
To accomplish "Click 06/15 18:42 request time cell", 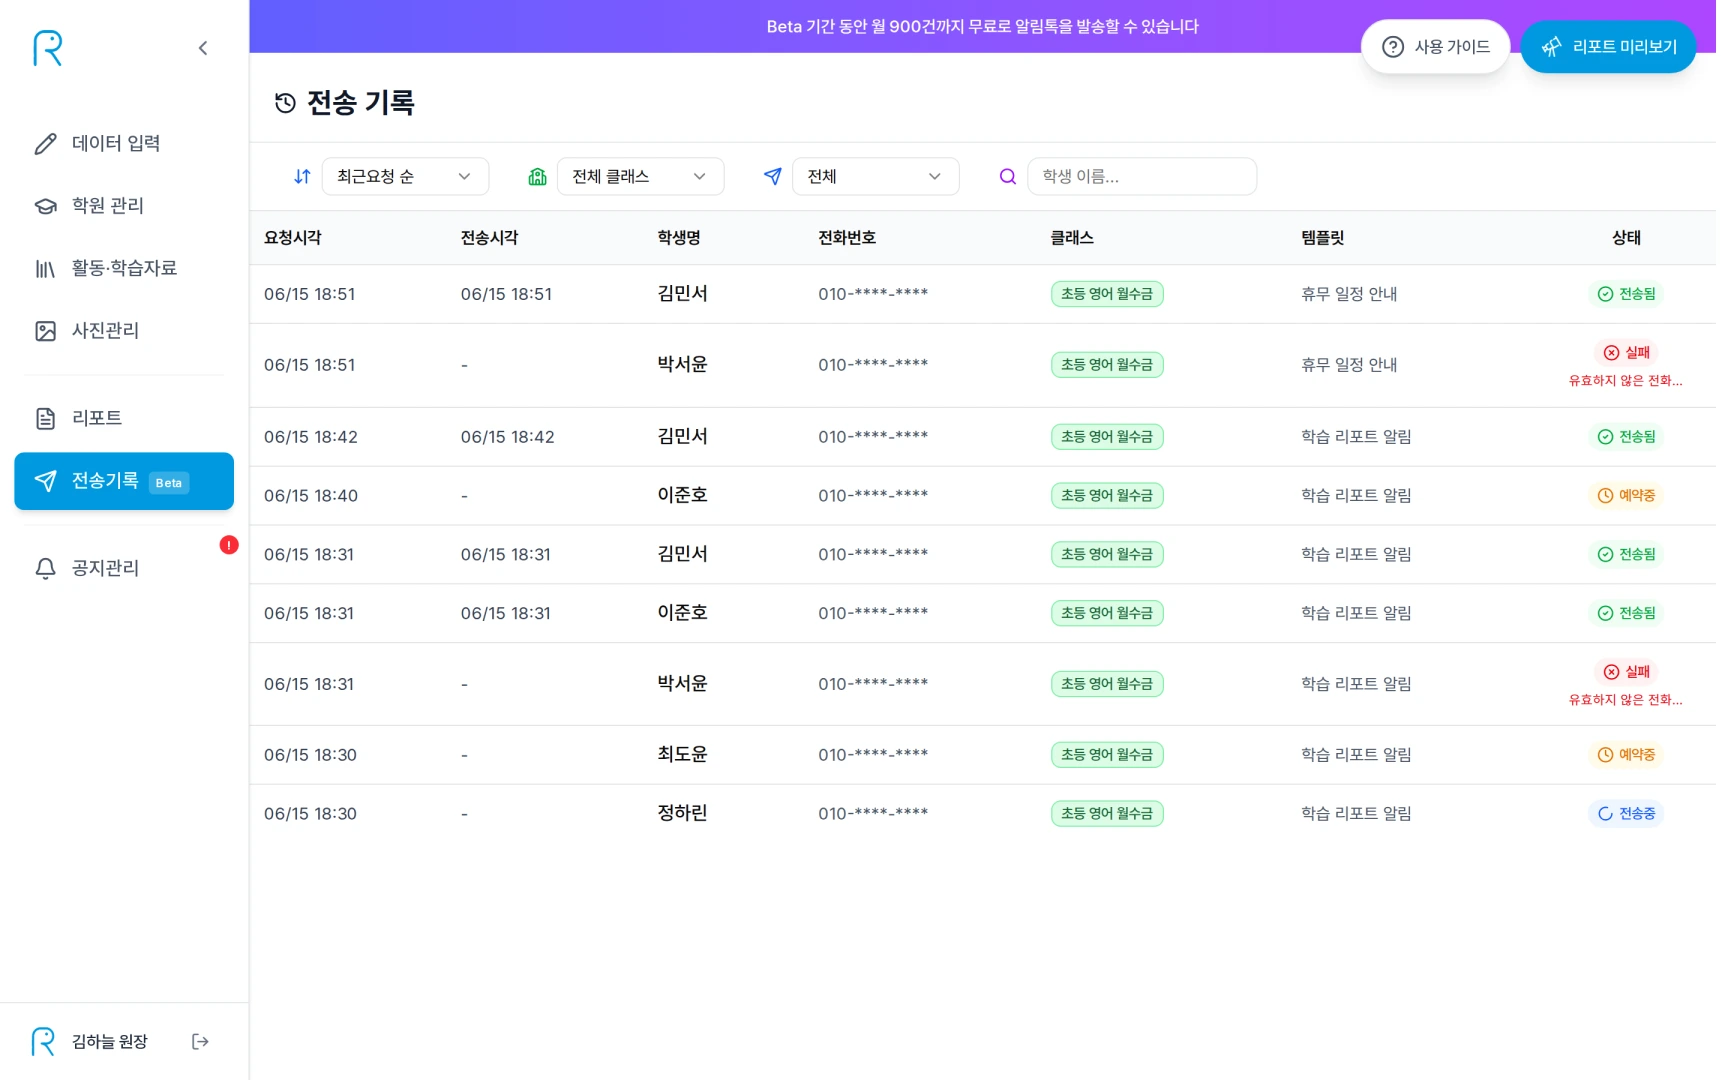I will click(311, 437).
